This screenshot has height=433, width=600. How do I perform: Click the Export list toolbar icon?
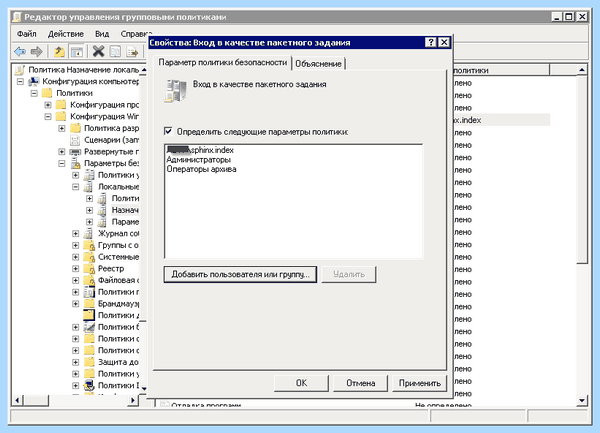click(132, 51)
